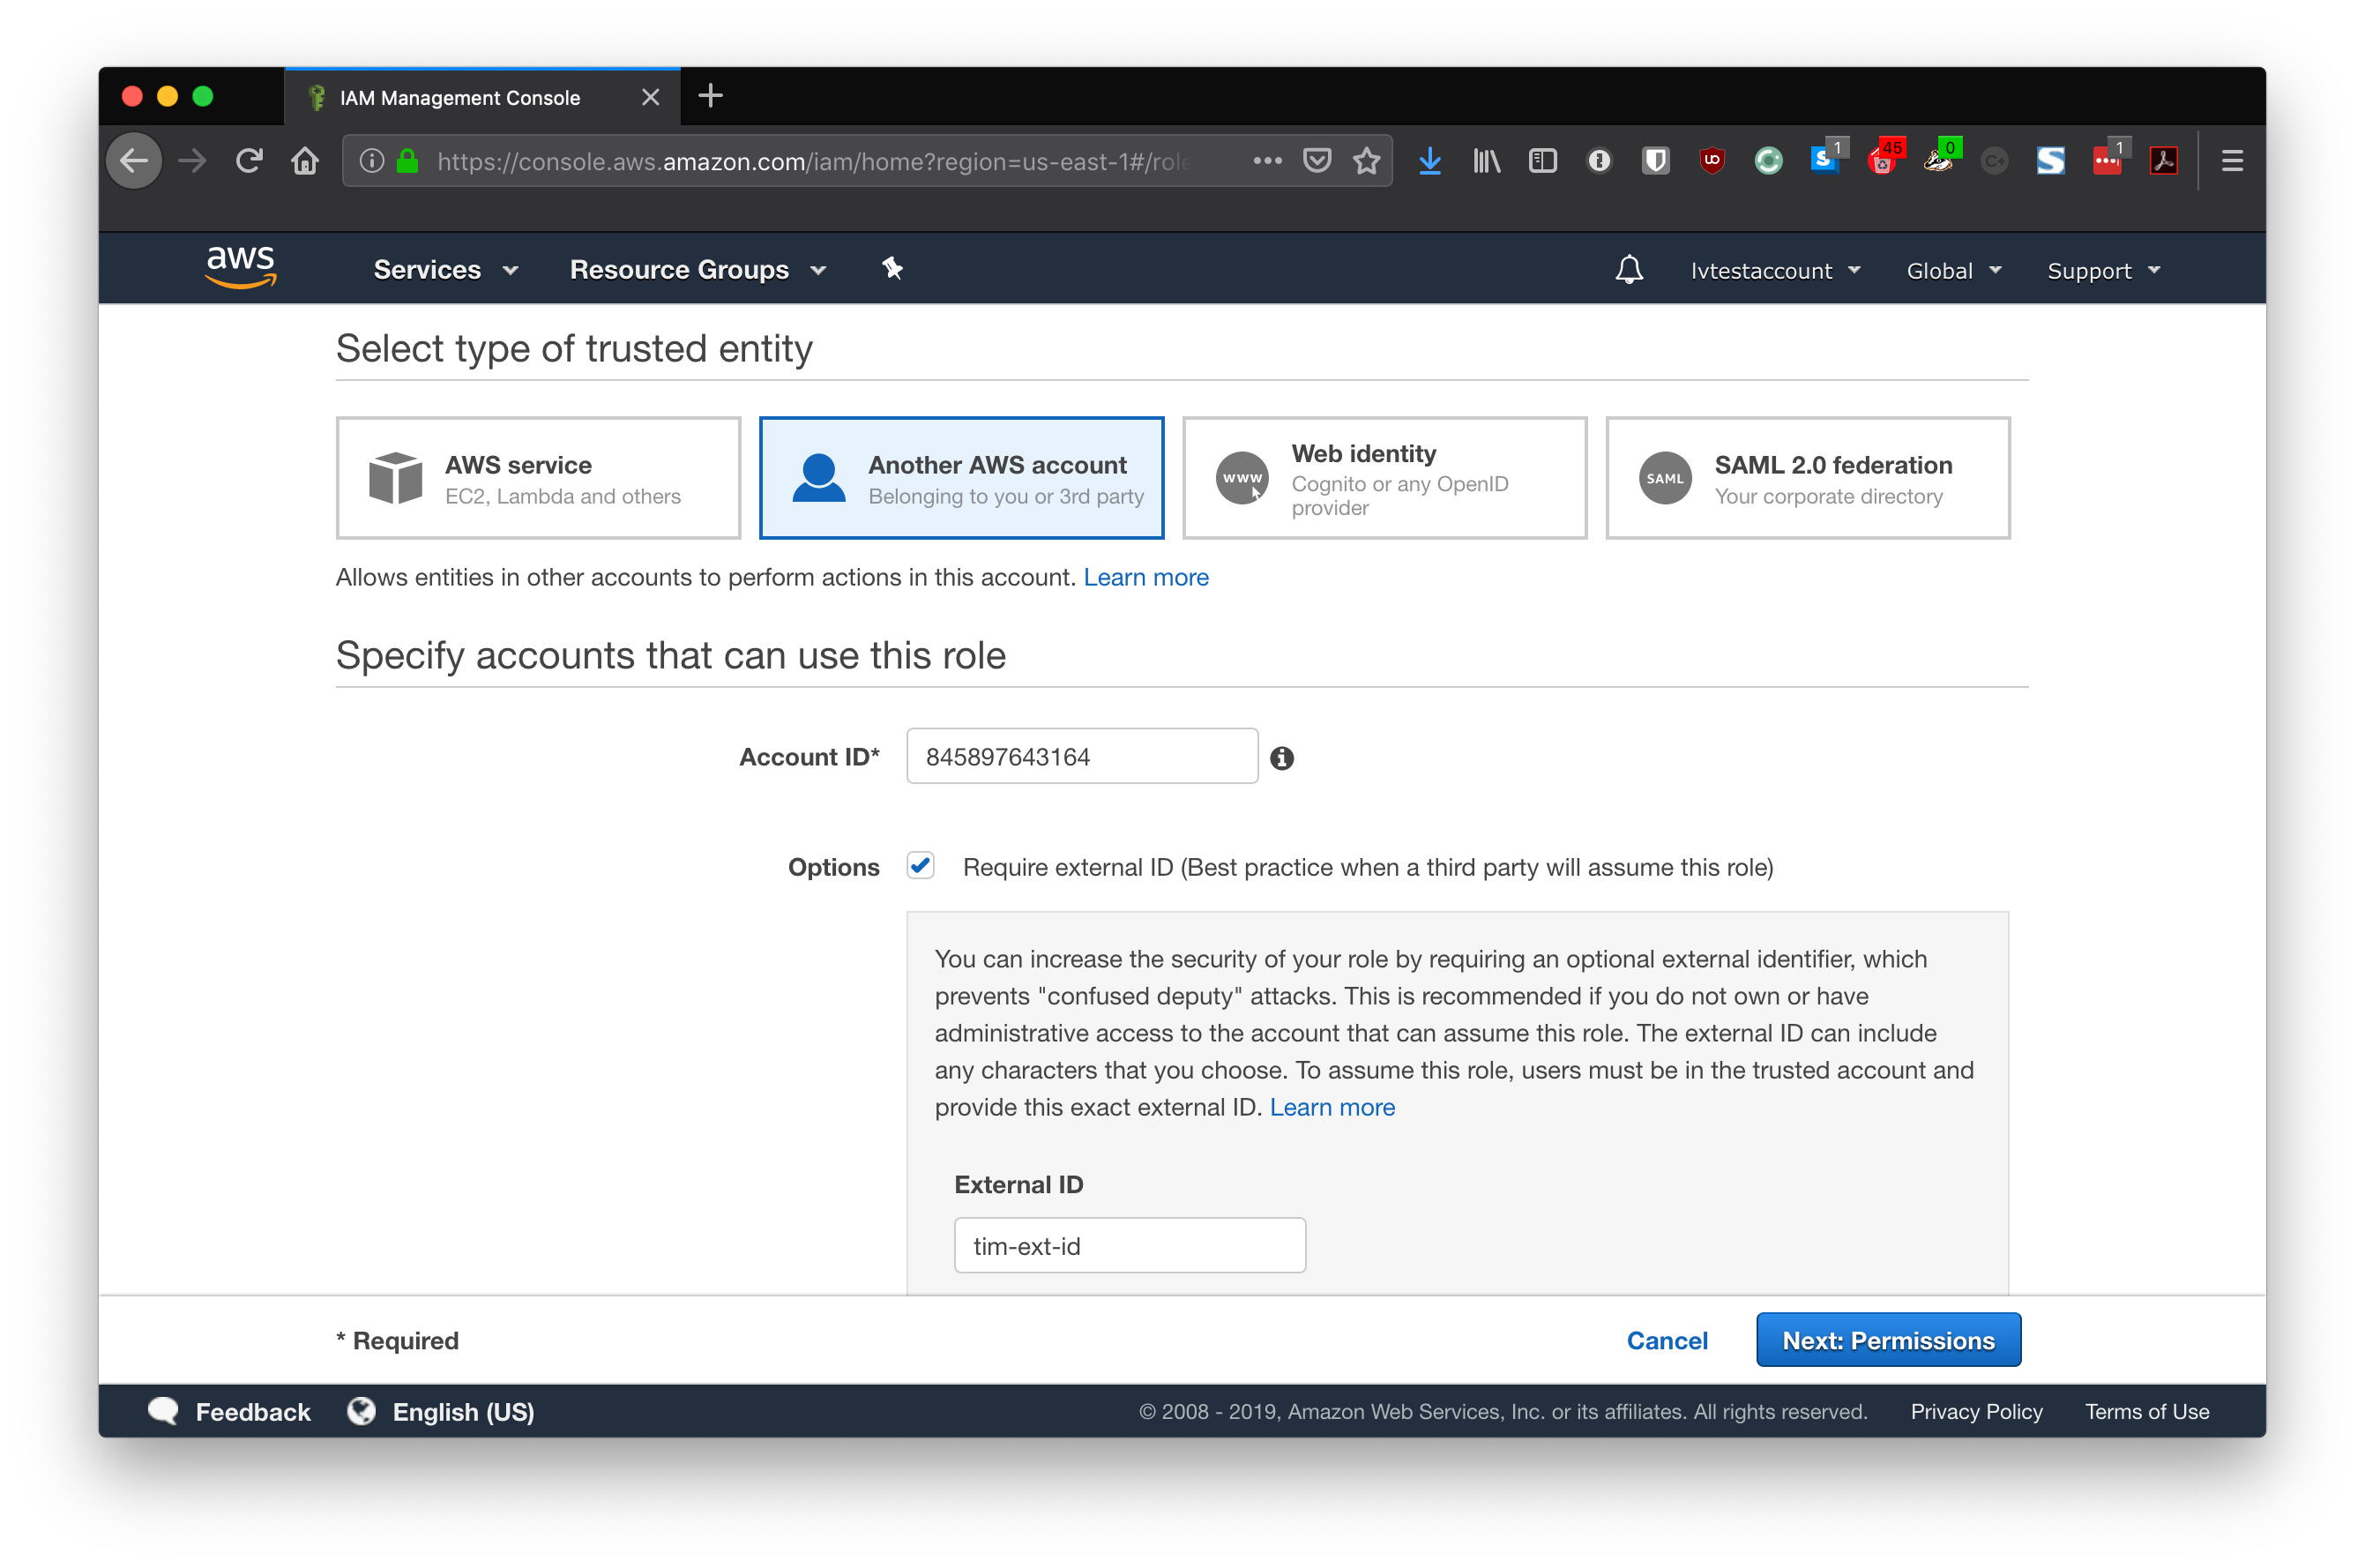Open the Library bookshelf icon
This screenshot has width=2365, height=1568.
point(1487,161)
